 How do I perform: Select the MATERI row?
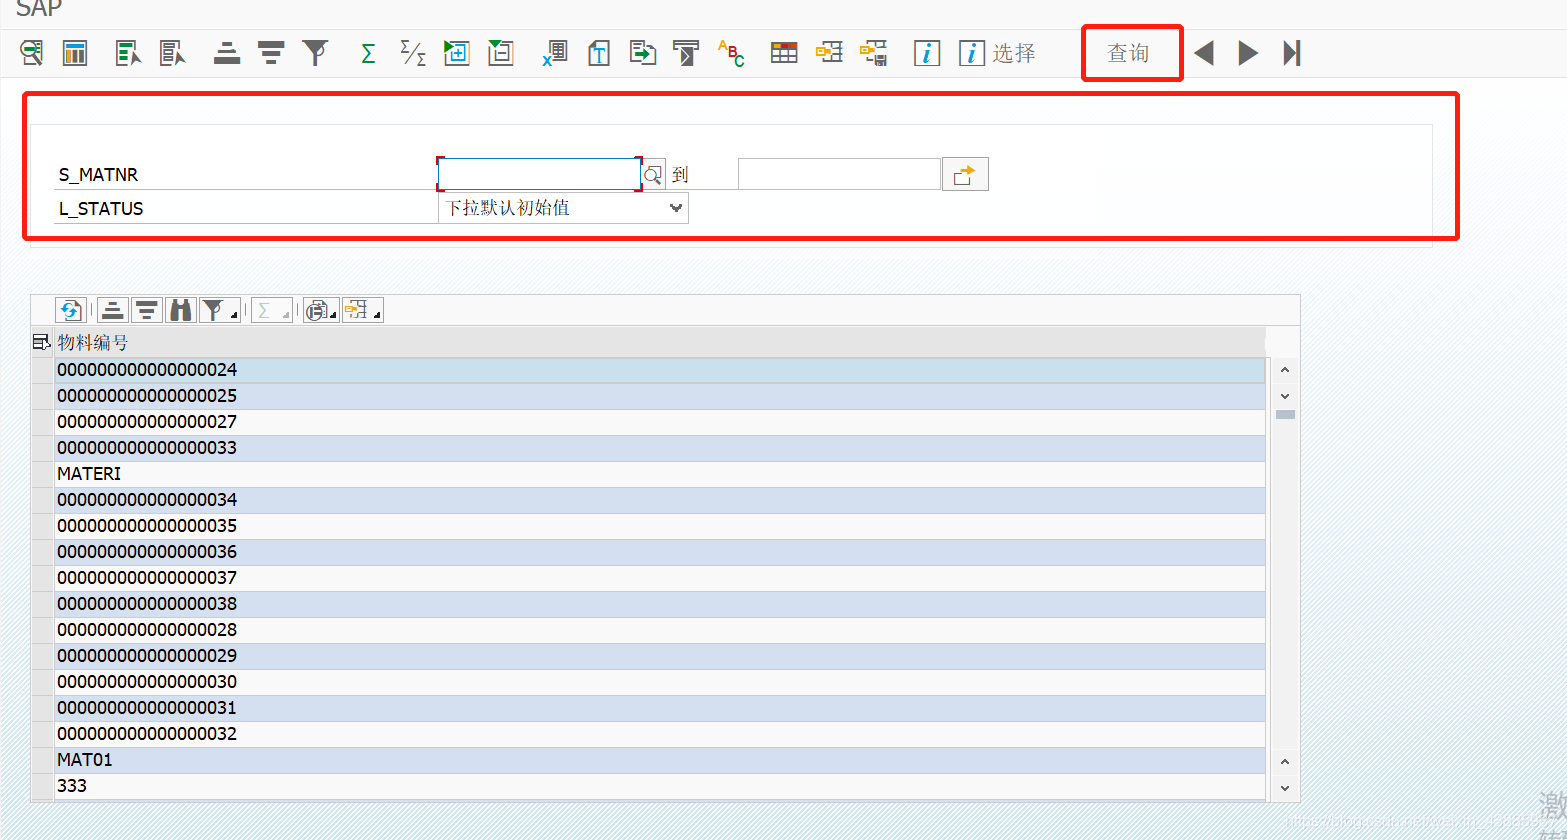[x=659, y=474]
